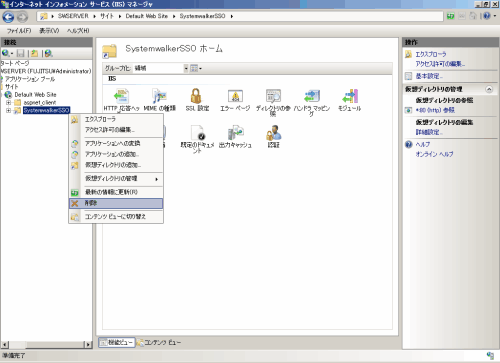Screen dimensions: 500x363
Task: Click the 基本設定 link in 操作 pane
Action: pos(429,76)
